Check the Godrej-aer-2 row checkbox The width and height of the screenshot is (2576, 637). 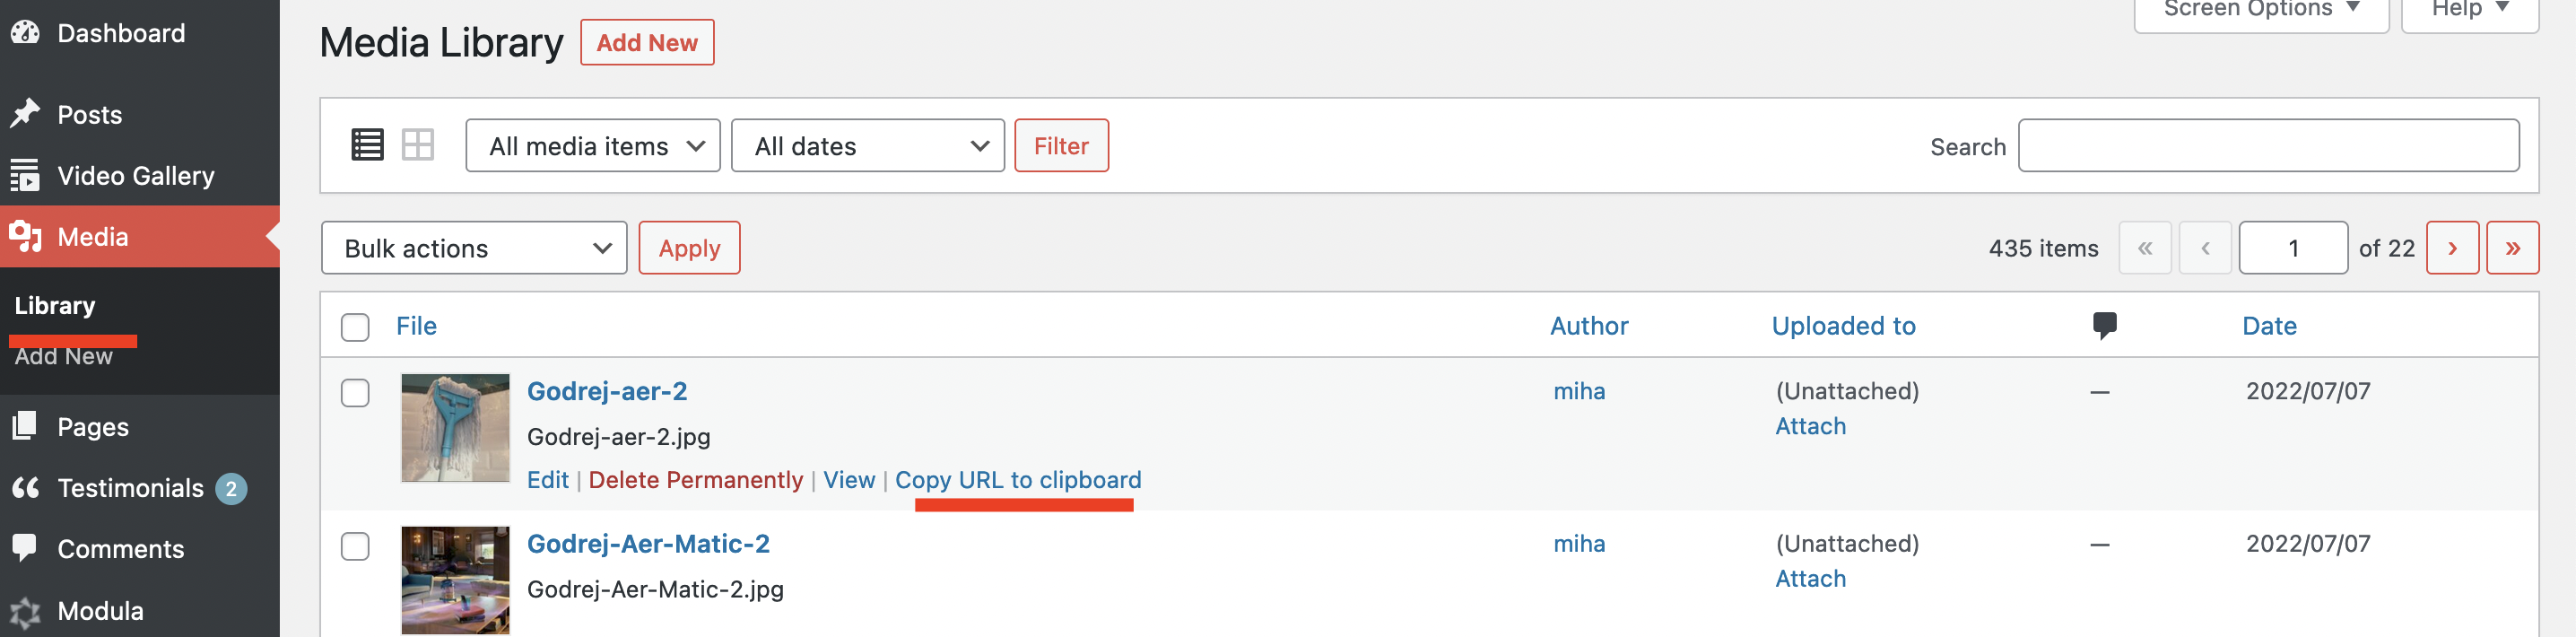(x=355, y=393)
